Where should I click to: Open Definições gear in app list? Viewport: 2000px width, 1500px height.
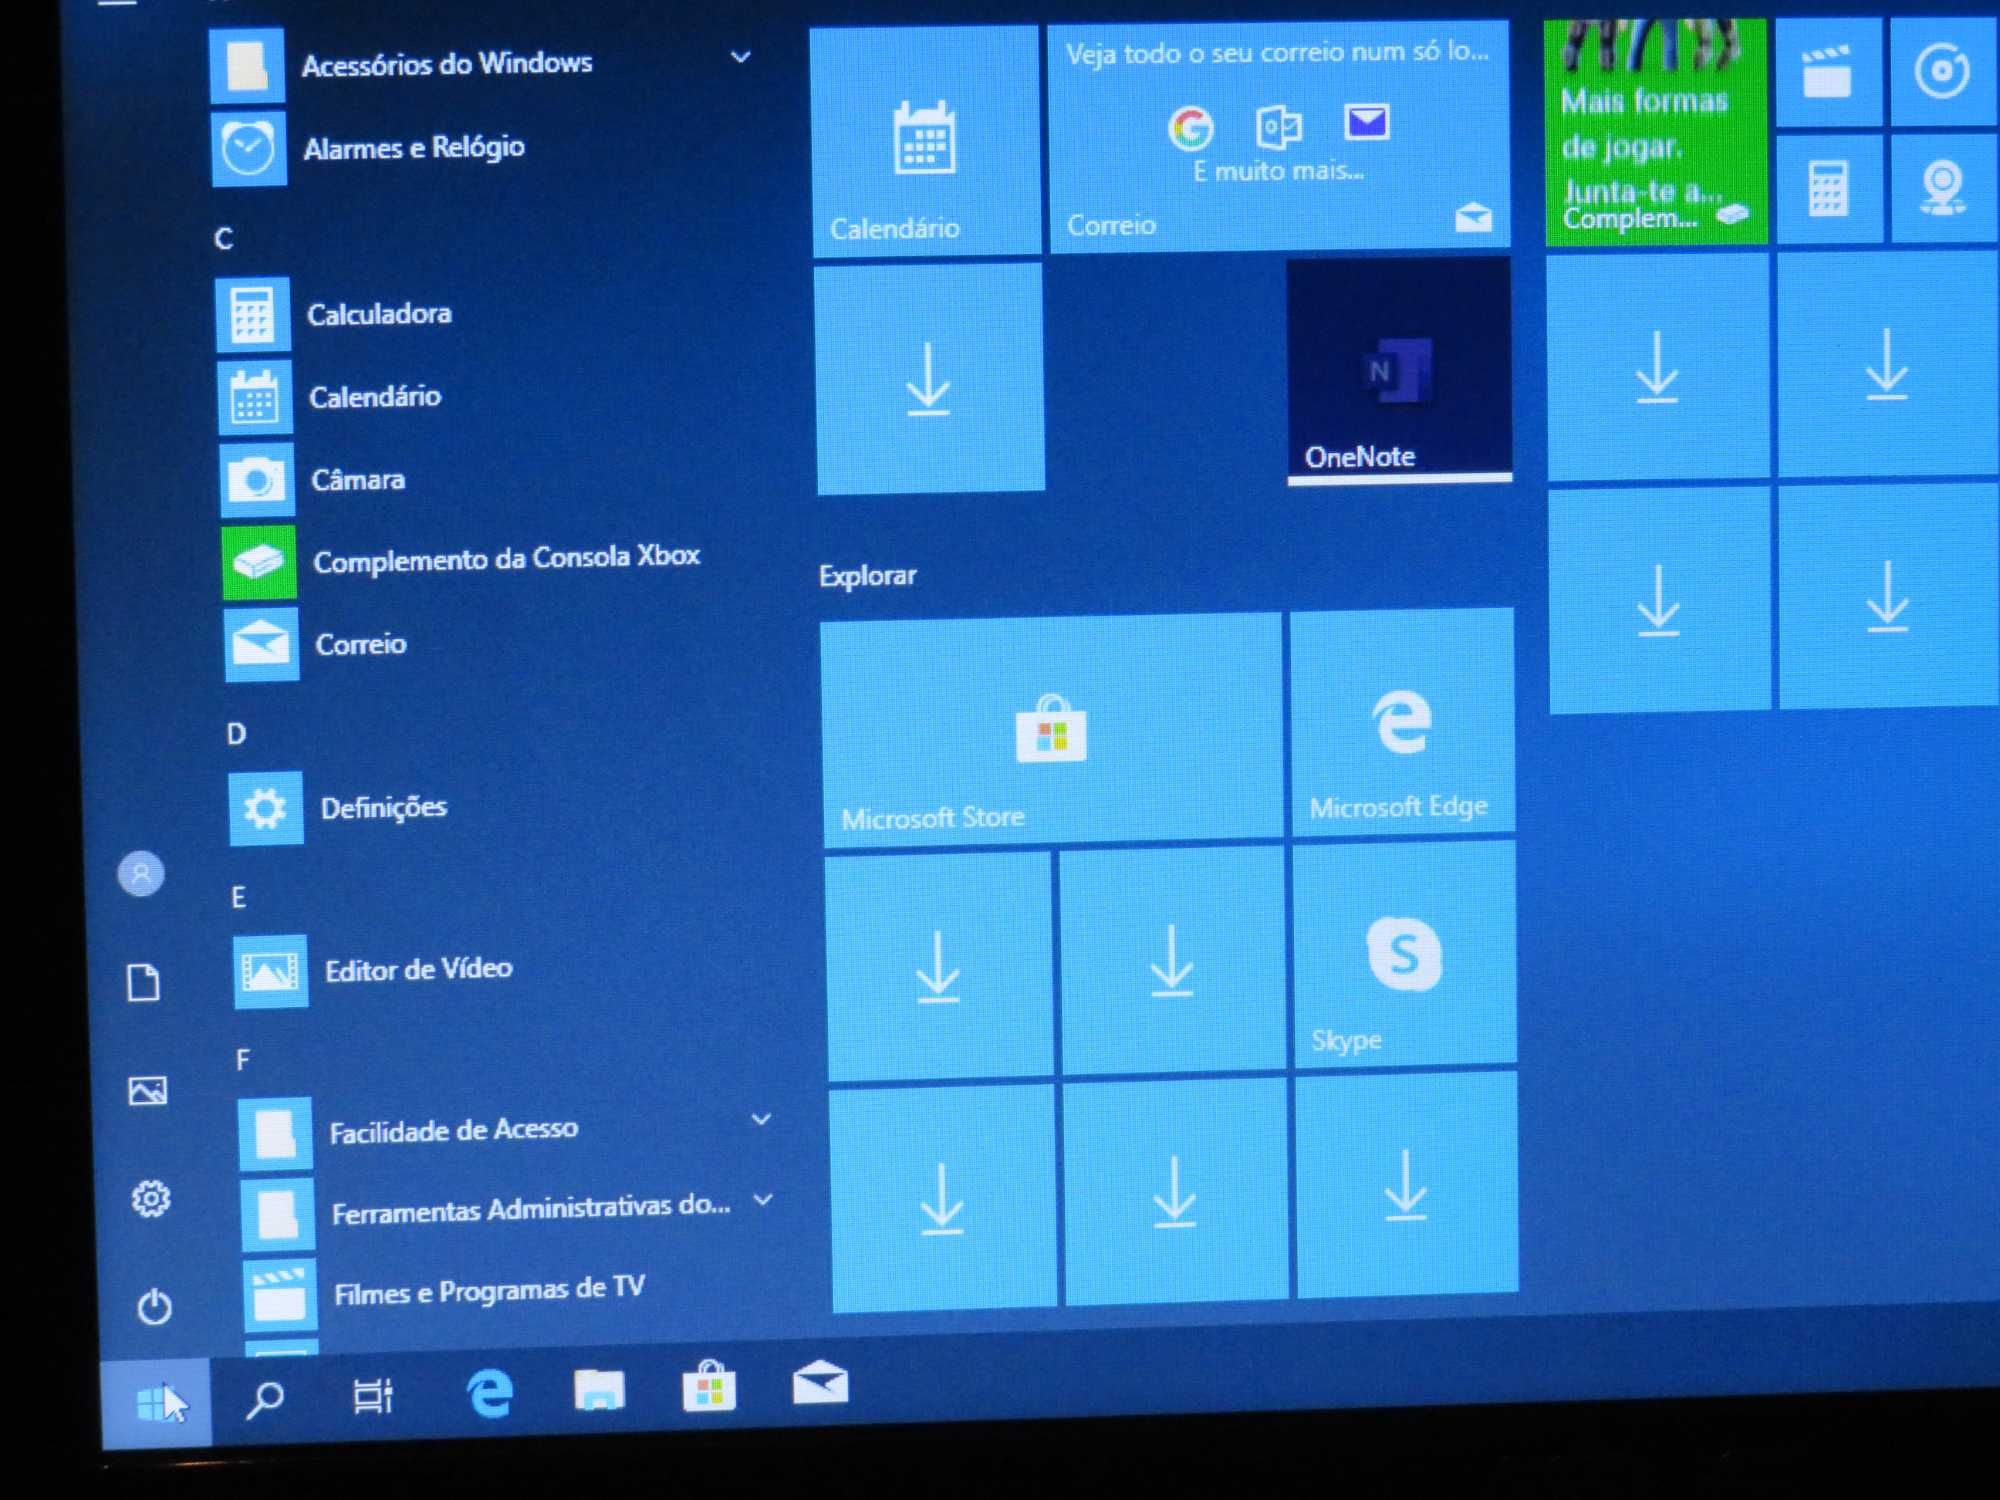point(265,808)
